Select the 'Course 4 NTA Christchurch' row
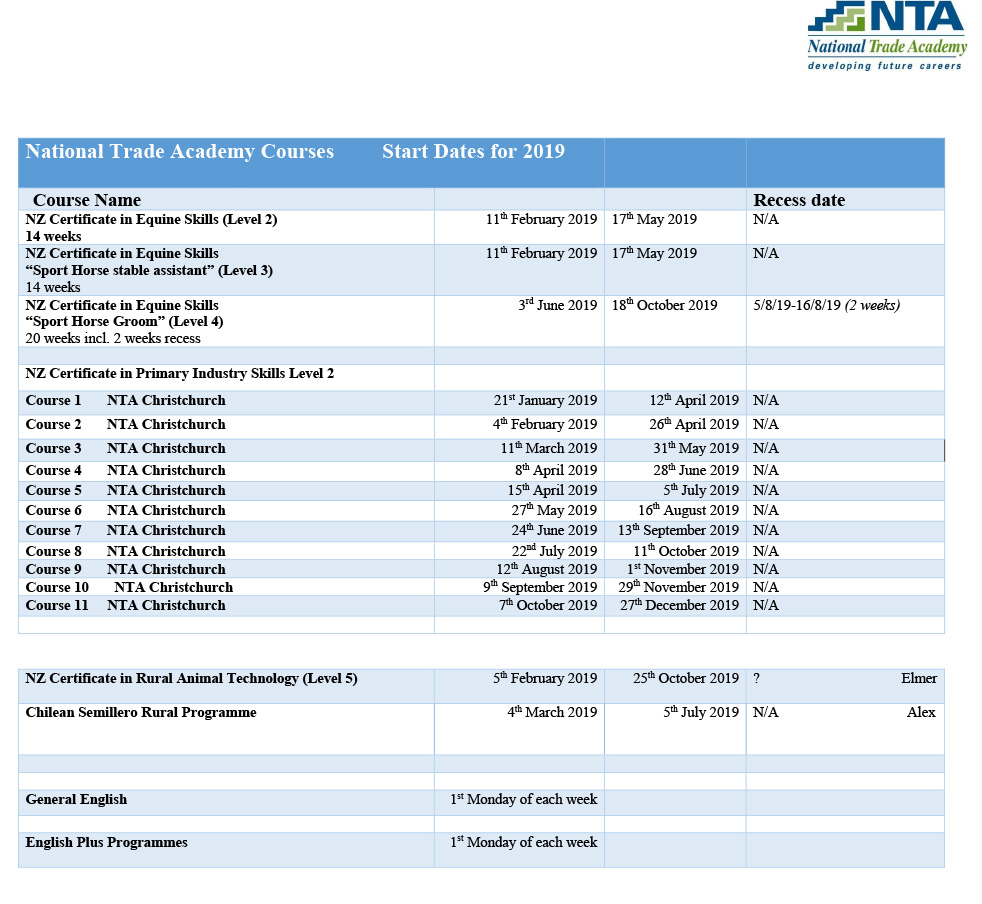The width and height of the screenshot is (982, 904). tap(481, 471)
